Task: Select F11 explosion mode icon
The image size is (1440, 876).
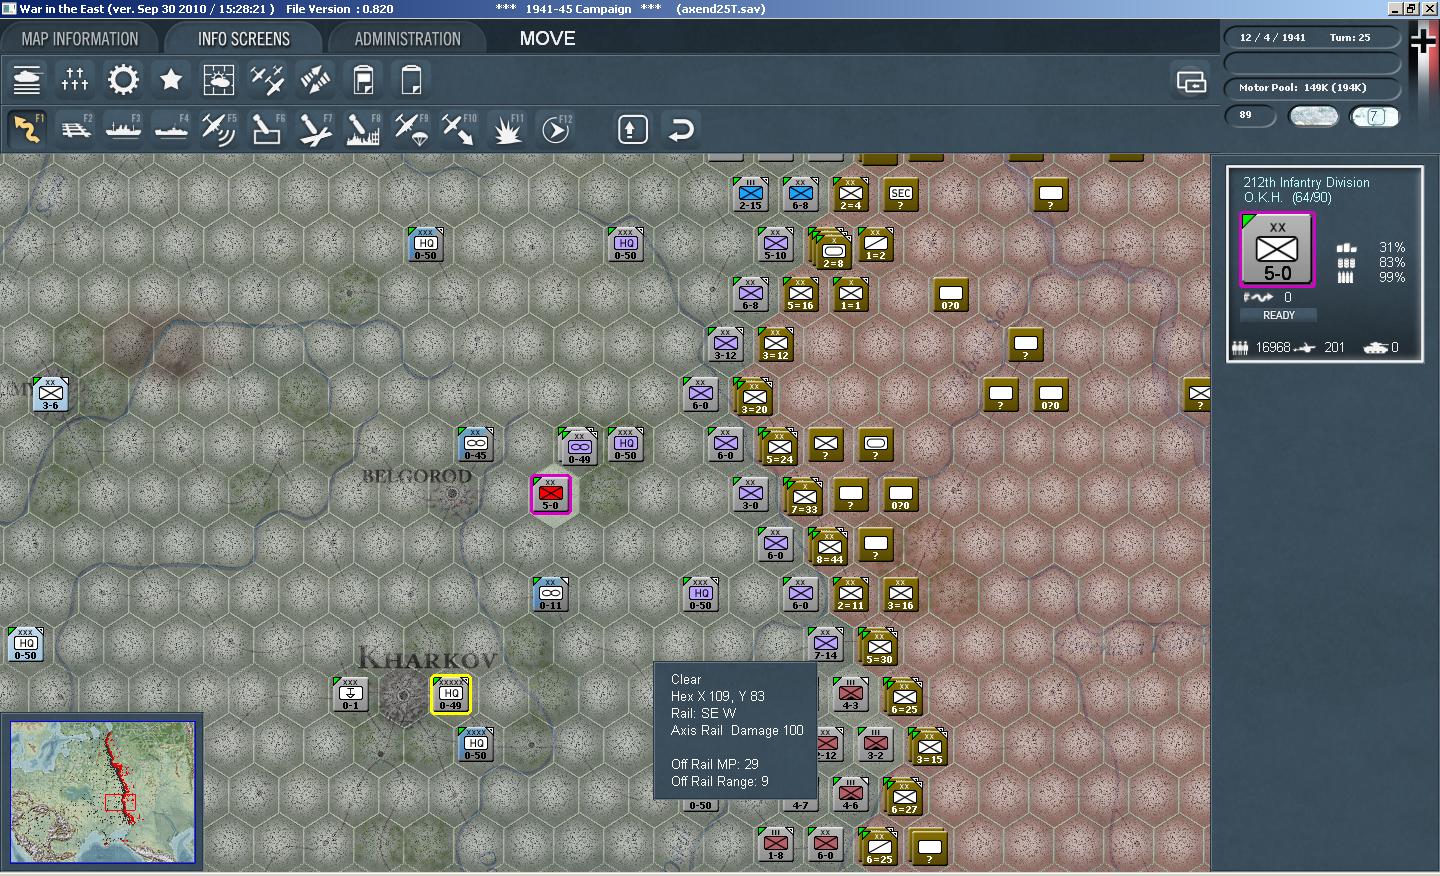Action: pyautogui.click(x=507, y=129)
